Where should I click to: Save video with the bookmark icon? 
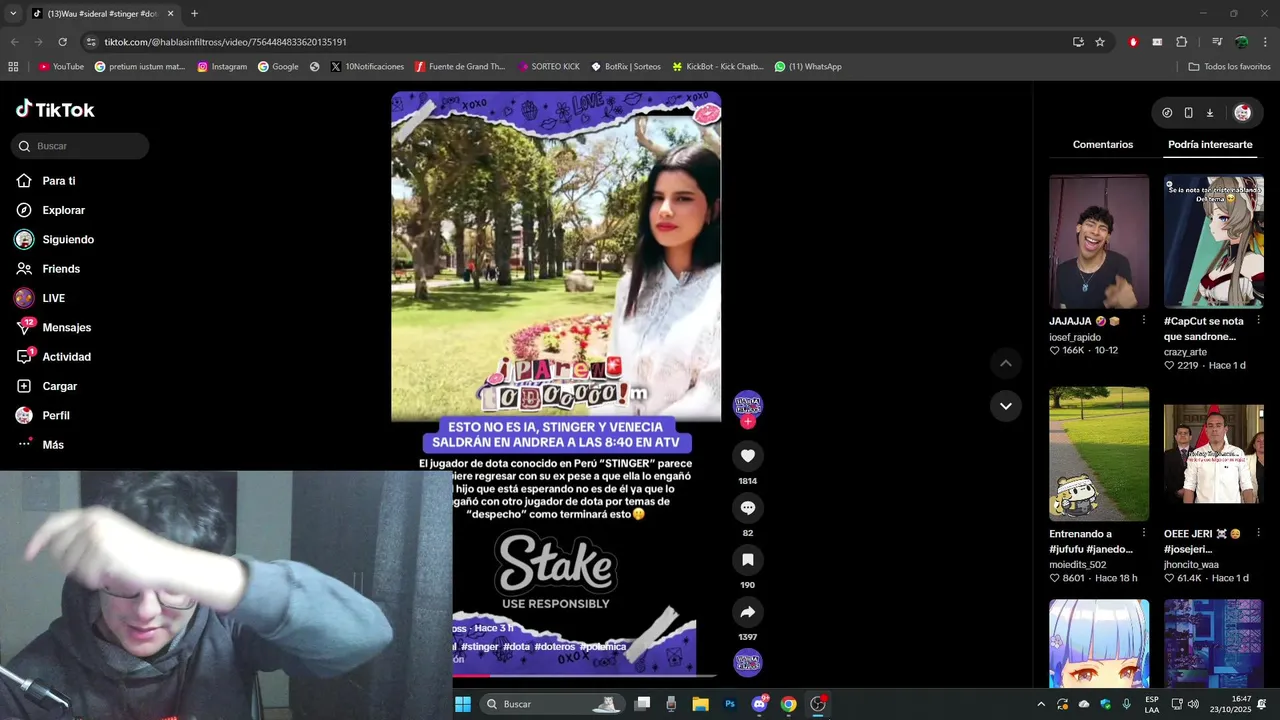(747, 560)
